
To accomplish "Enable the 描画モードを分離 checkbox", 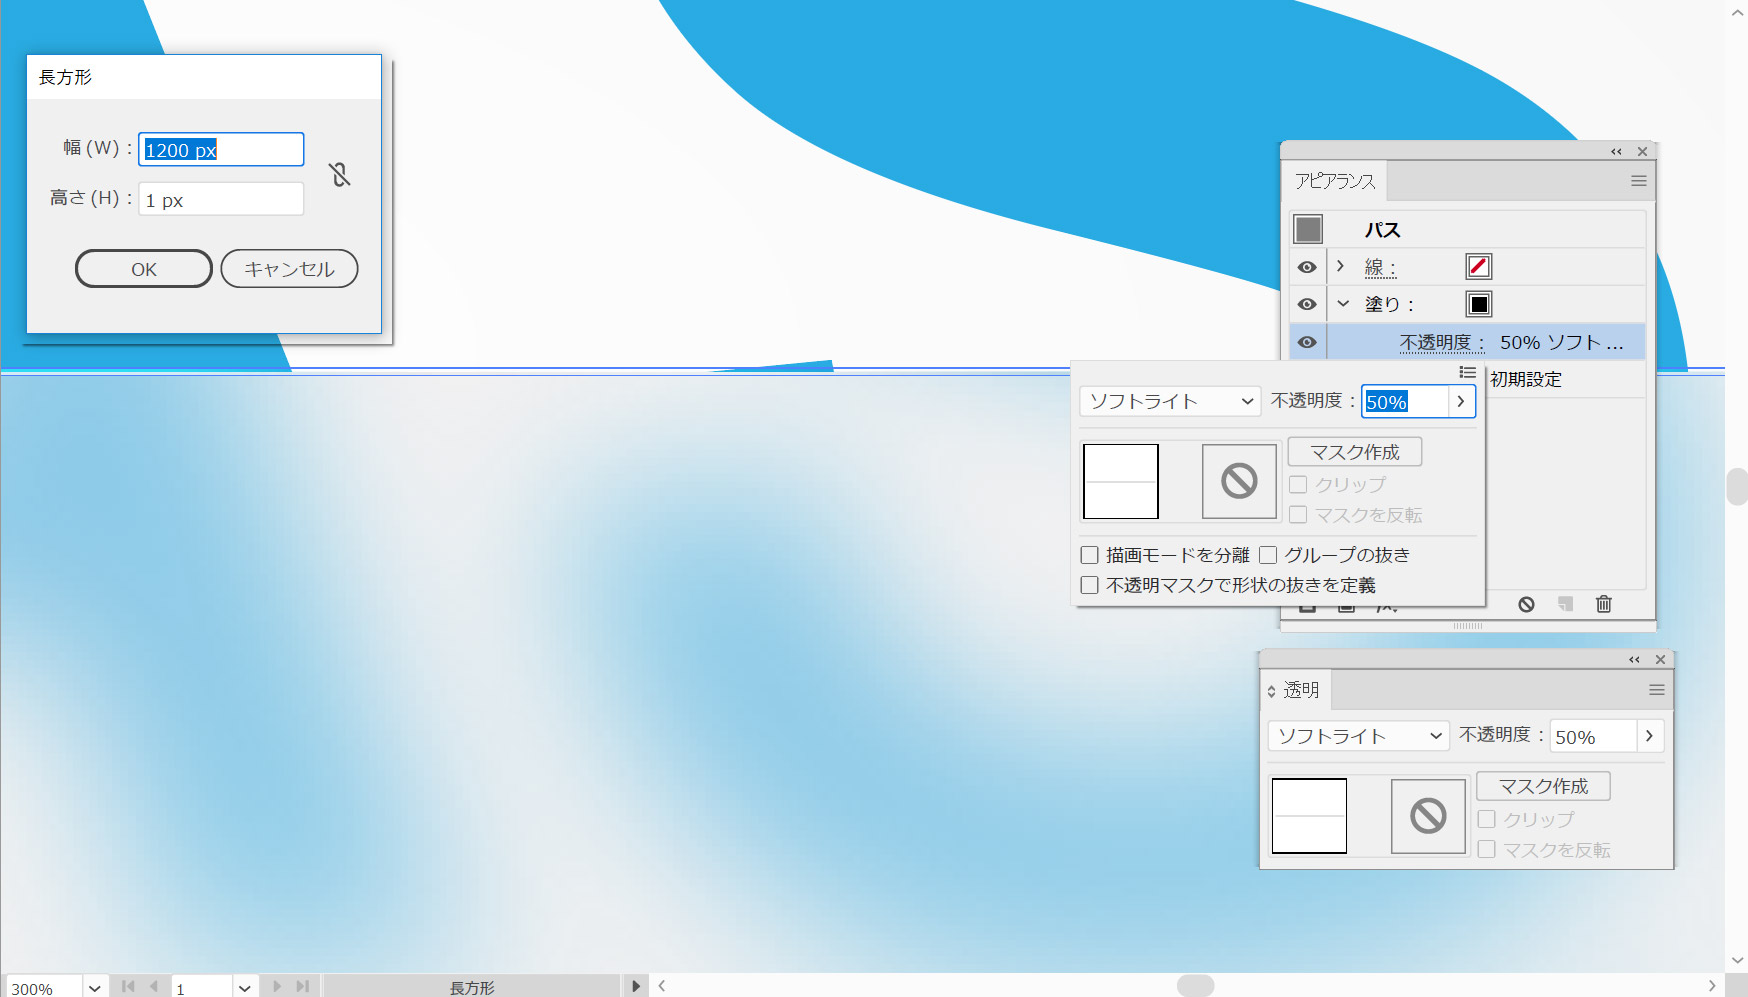I will pyautogui.click(x=1090, y=555).
